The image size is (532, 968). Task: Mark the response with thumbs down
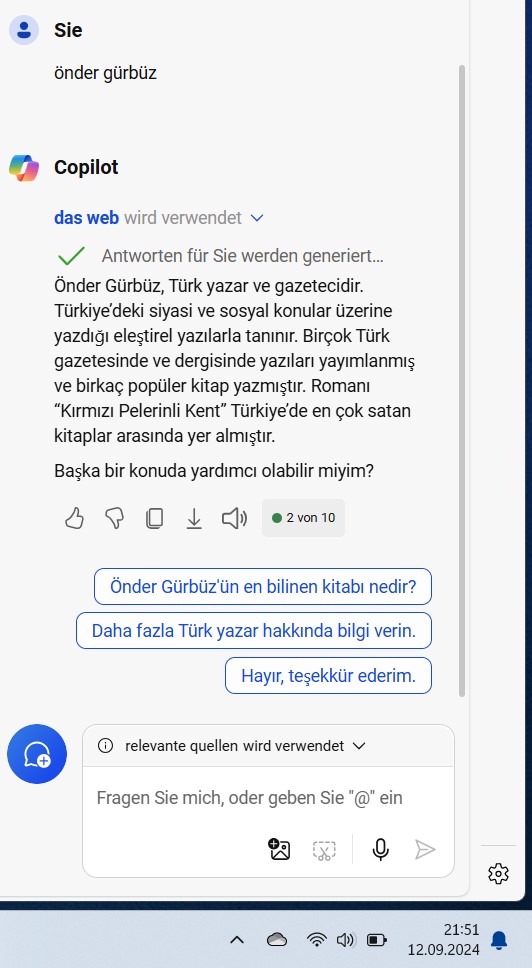[x=114, y=518]
